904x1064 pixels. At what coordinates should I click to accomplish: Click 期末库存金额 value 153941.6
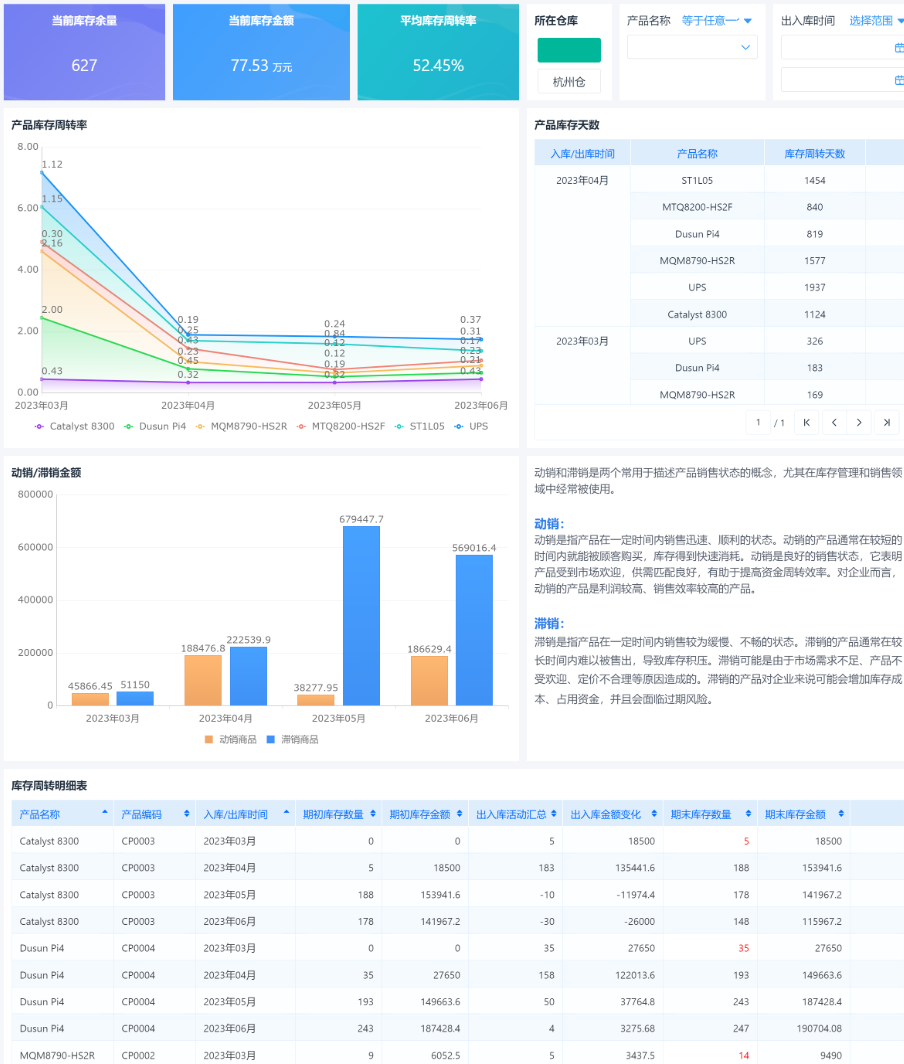tap(821, 867)
